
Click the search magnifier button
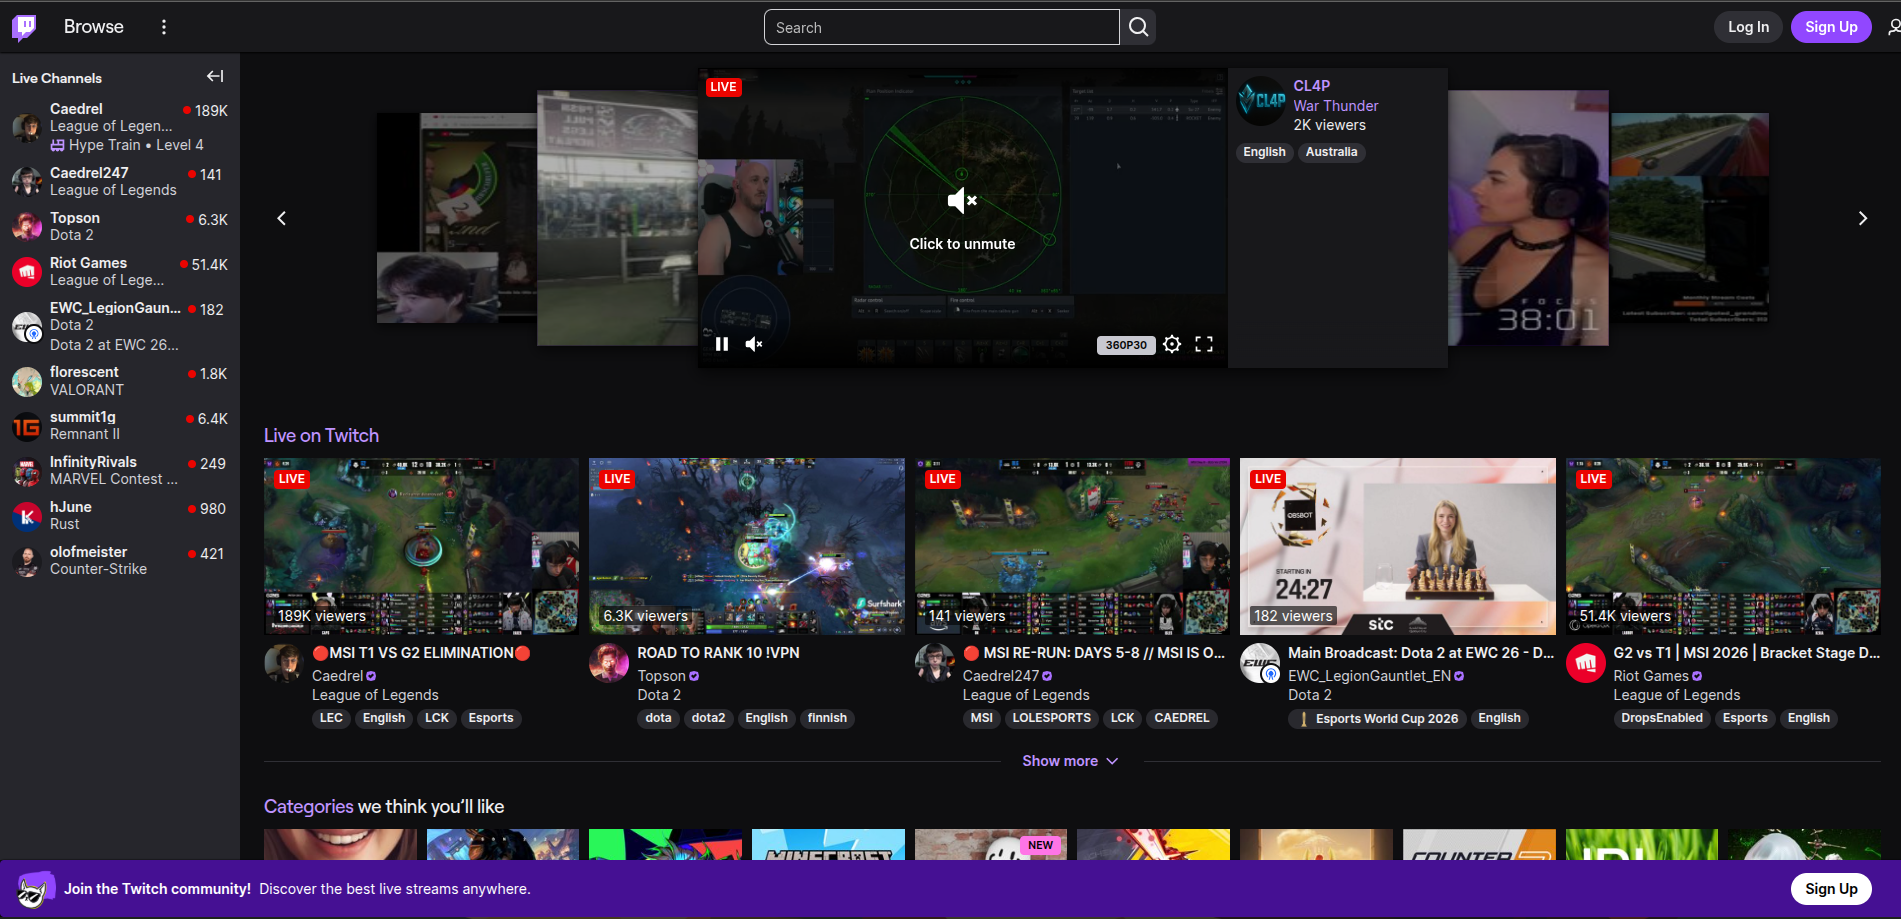click(x=1138, y=27)
